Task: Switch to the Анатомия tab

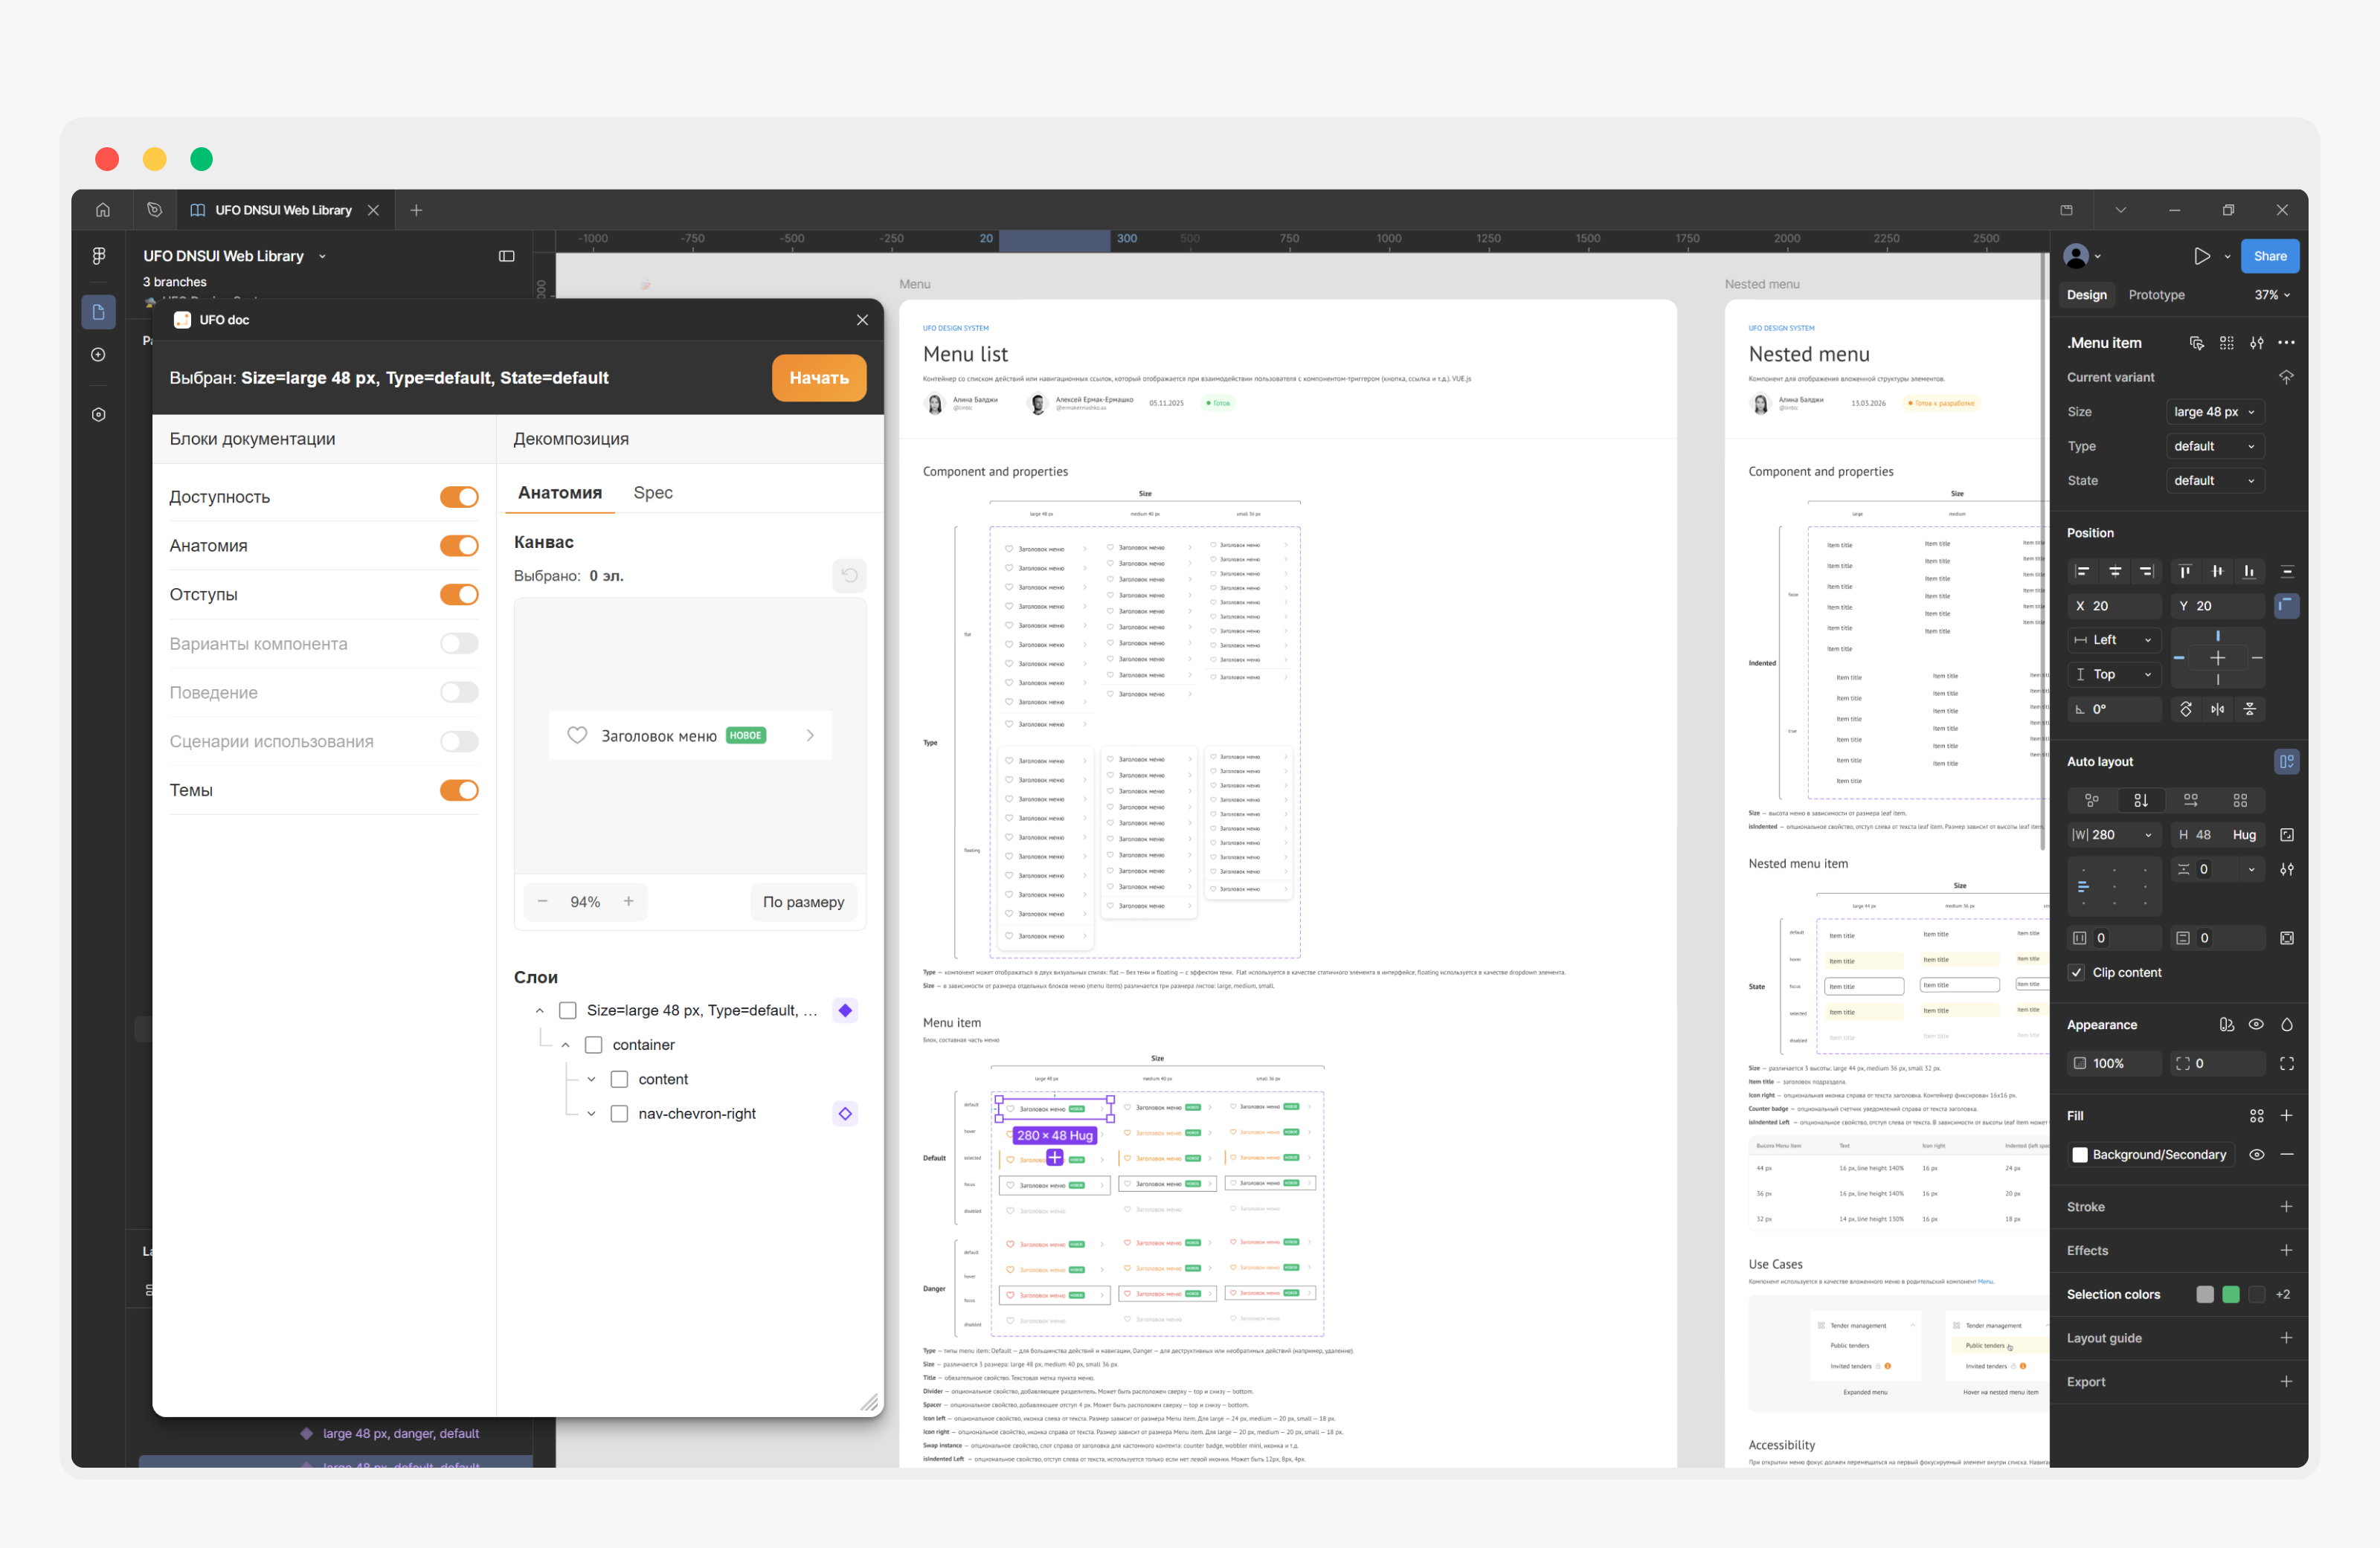Action: coord(560,493)
